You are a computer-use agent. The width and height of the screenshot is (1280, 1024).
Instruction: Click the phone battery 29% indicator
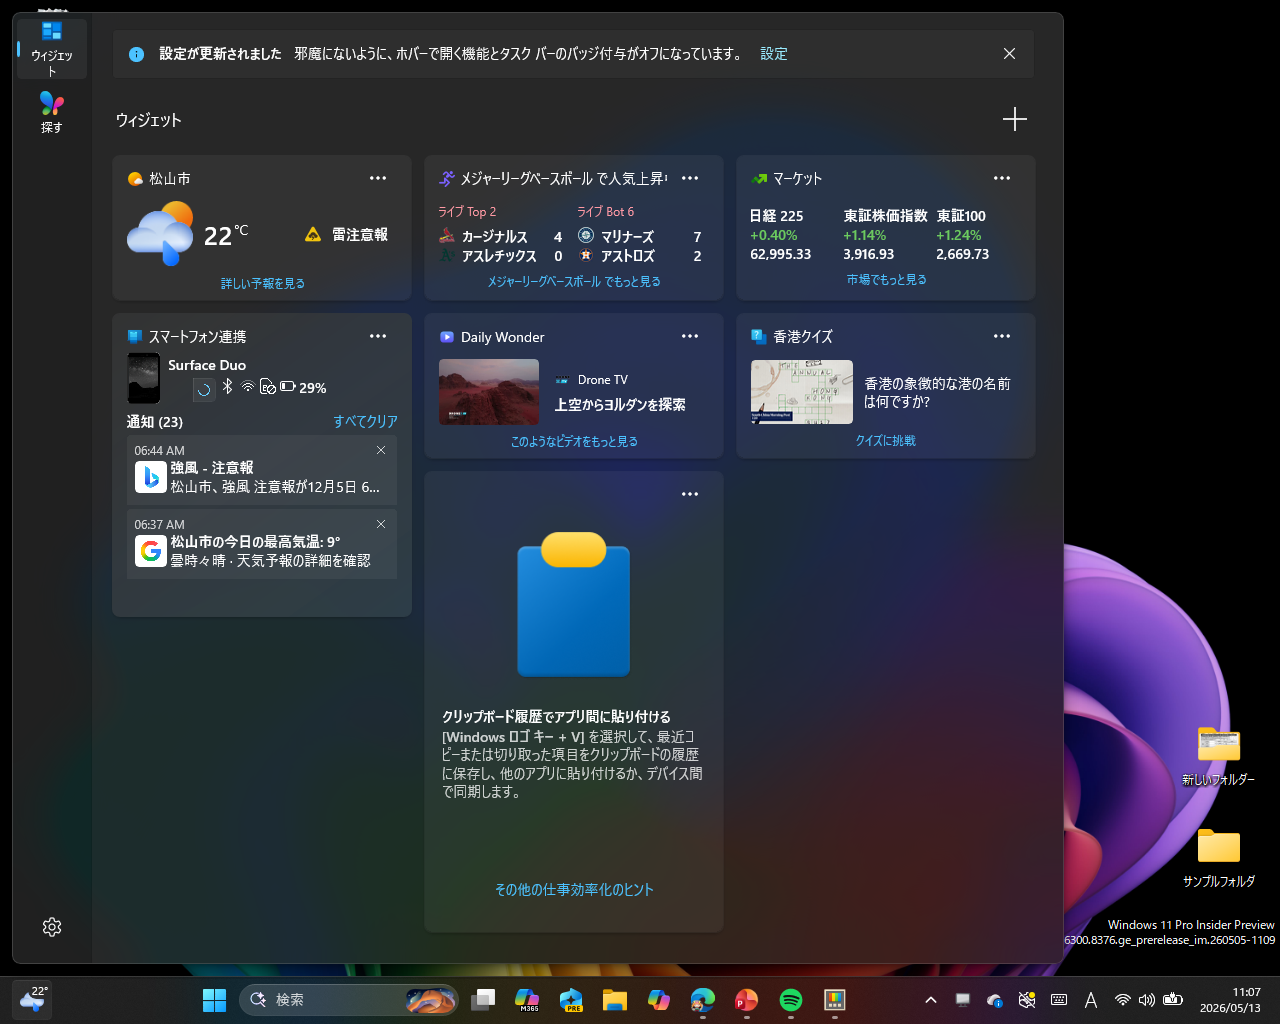[x=303, y=388]
